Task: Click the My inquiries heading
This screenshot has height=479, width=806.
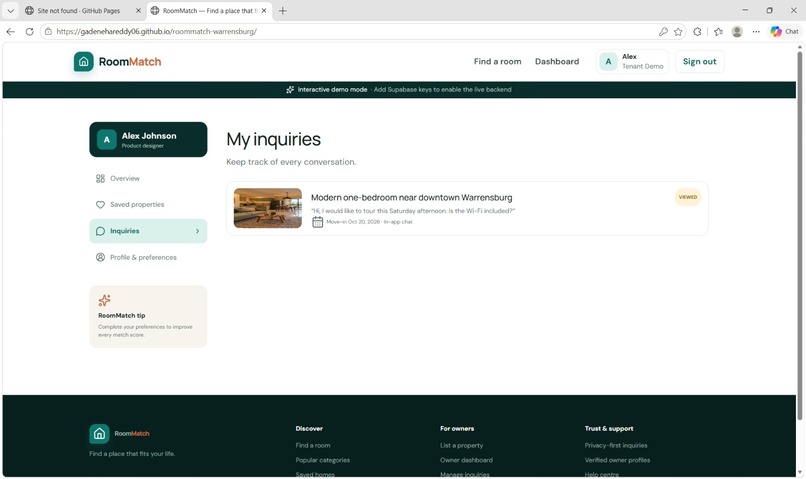Action: pyautogui.click(x=273, y=139)
